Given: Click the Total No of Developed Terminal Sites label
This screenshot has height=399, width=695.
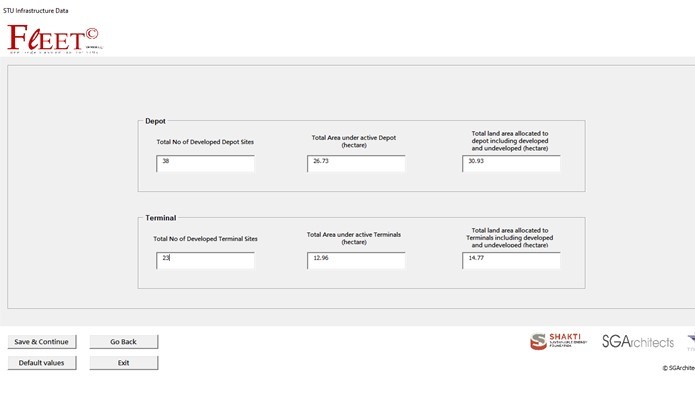Looking at the screenshot, I should coord(205,239).
